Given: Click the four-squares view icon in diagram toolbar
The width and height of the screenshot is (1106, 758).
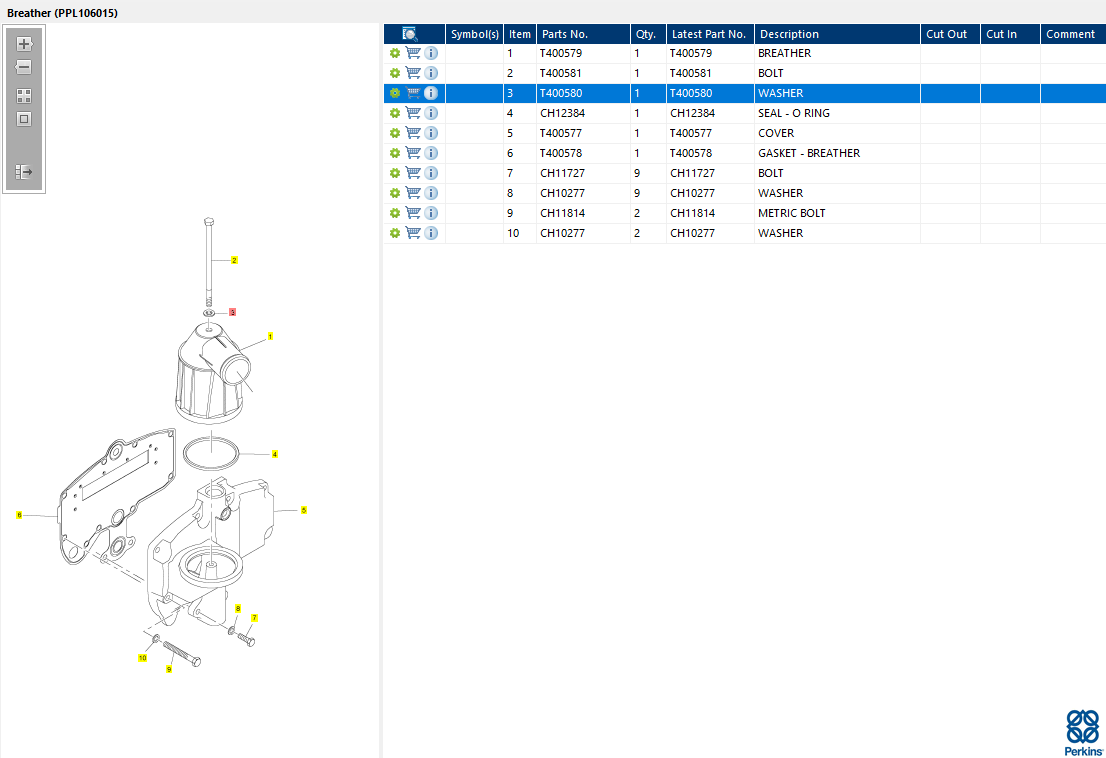Looking at the screenshot, I should (24, 96).
